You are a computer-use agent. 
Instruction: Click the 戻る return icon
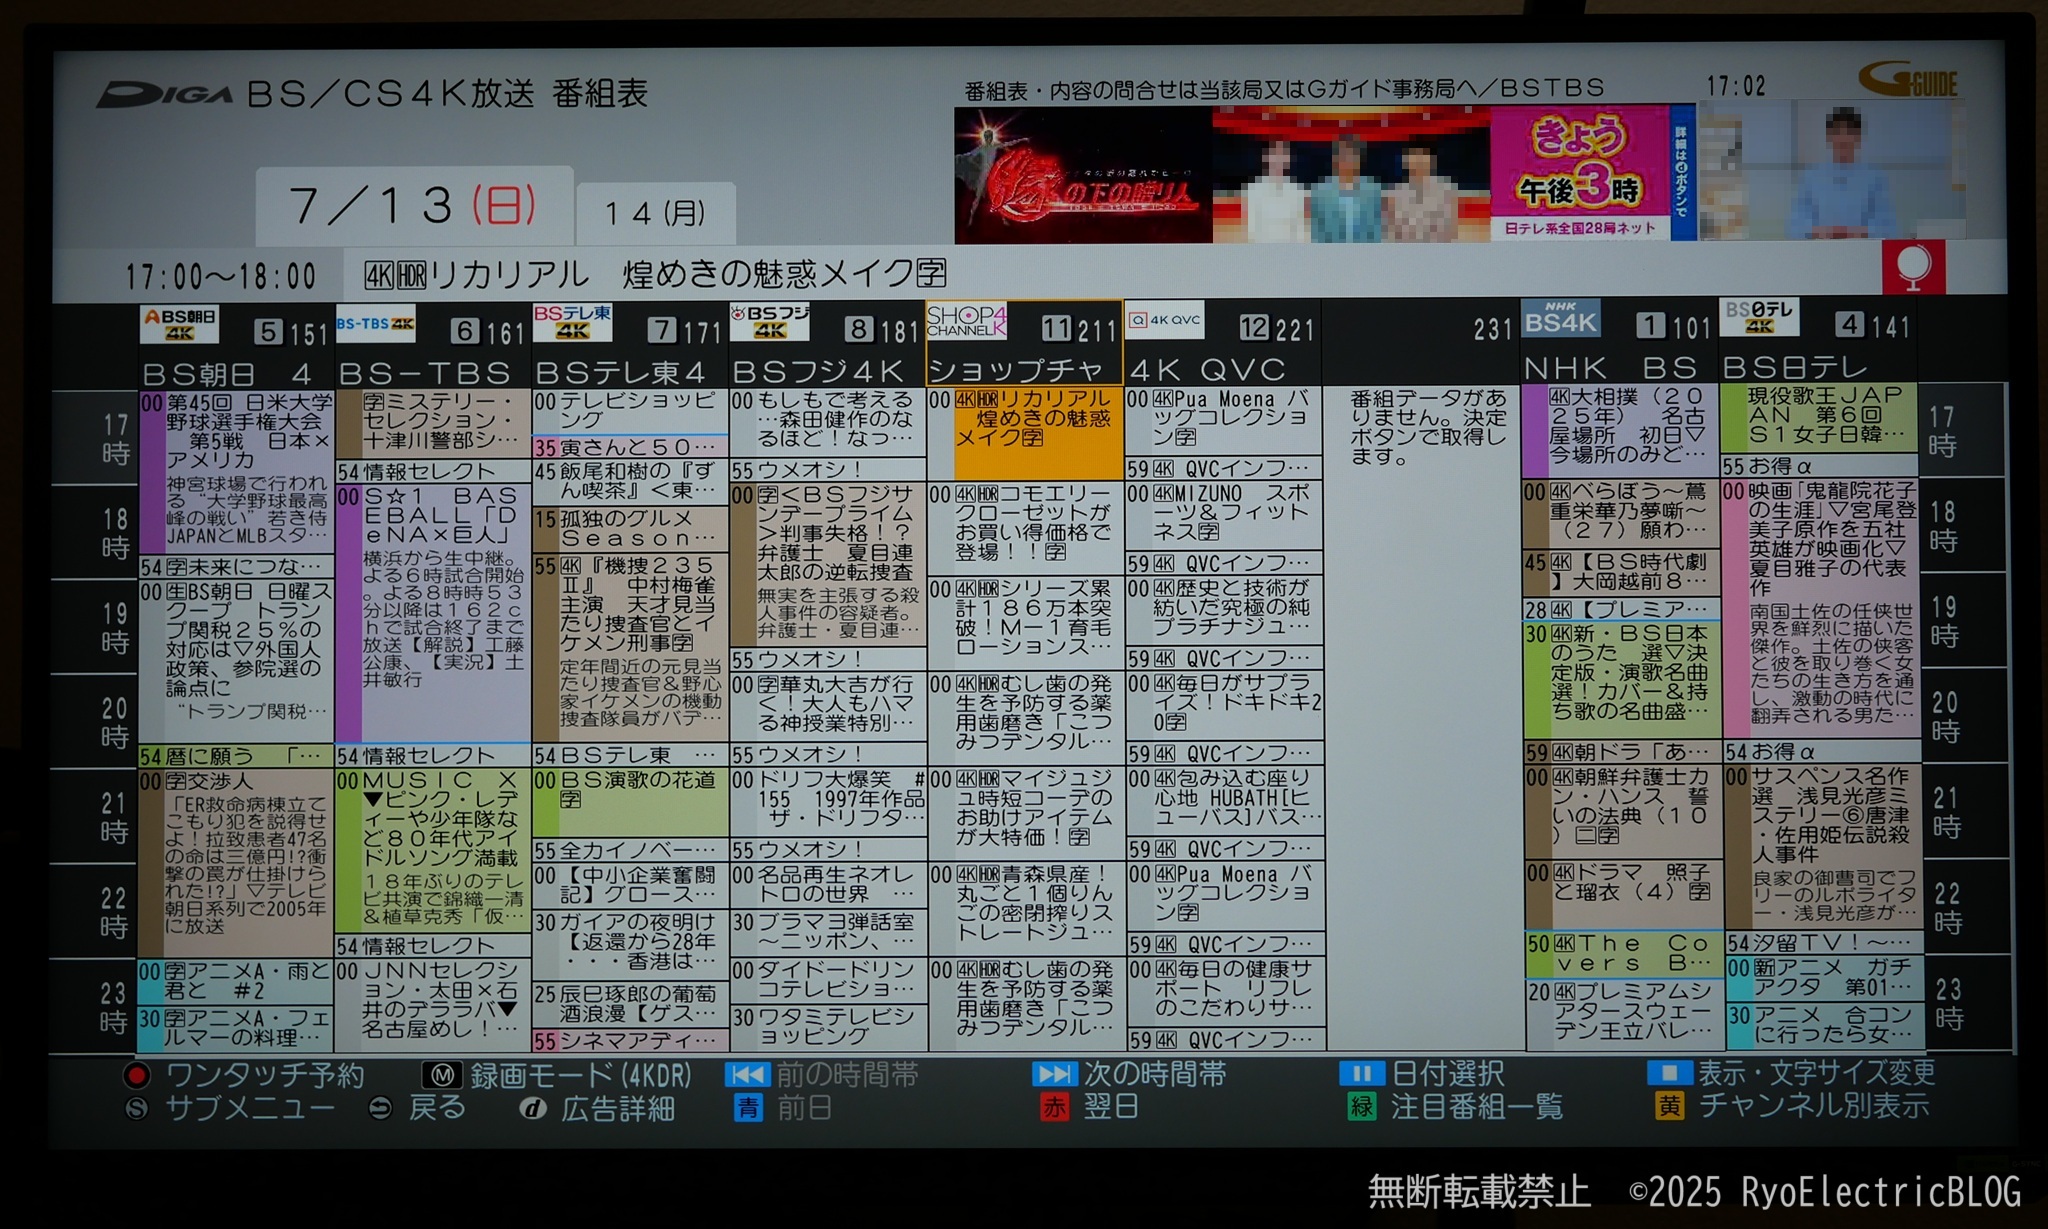380,1109
